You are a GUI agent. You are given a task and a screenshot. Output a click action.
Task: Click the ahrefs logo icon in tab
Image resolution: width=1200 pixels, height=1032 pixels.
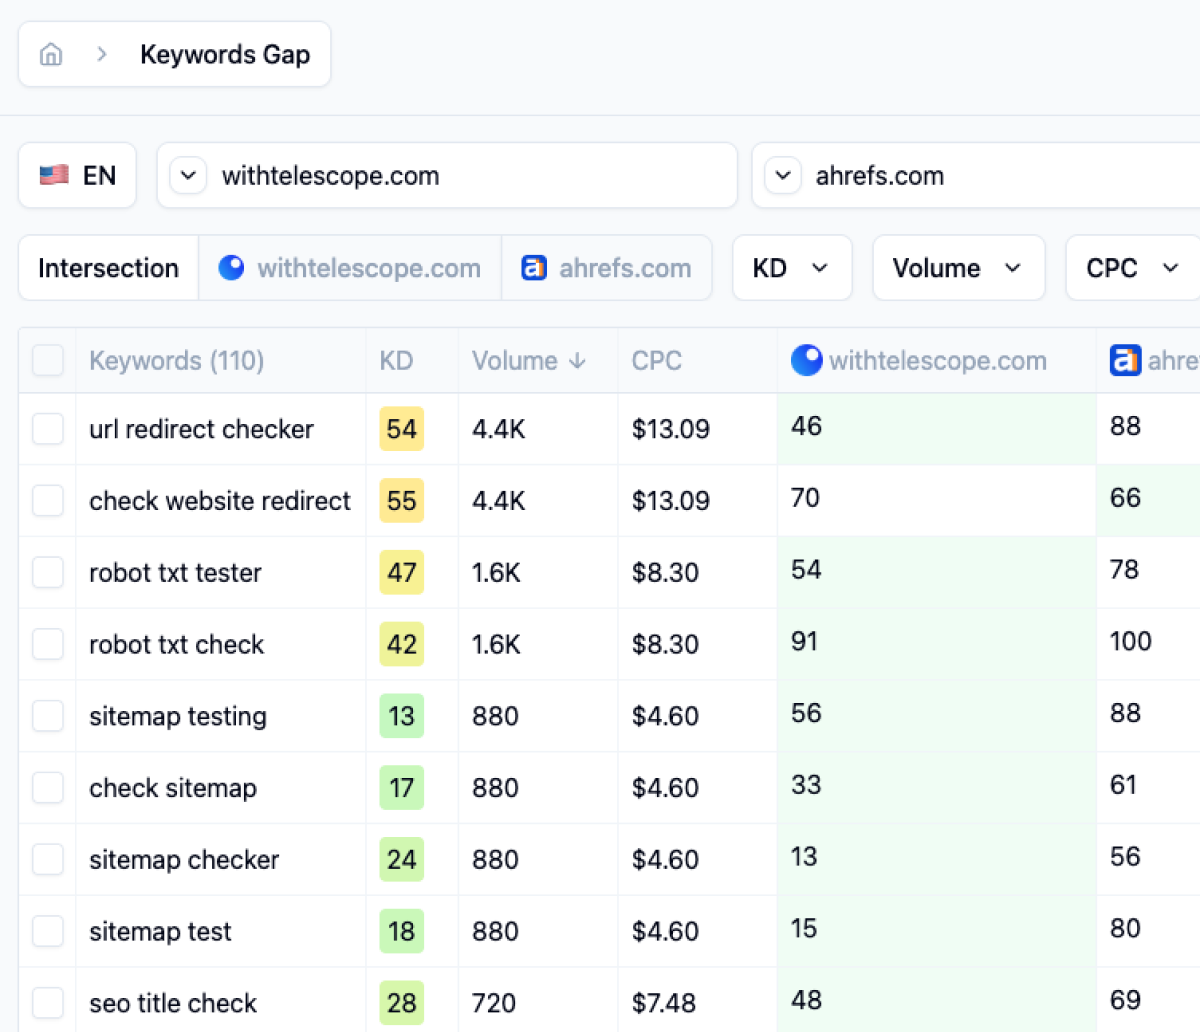point(534,268)
